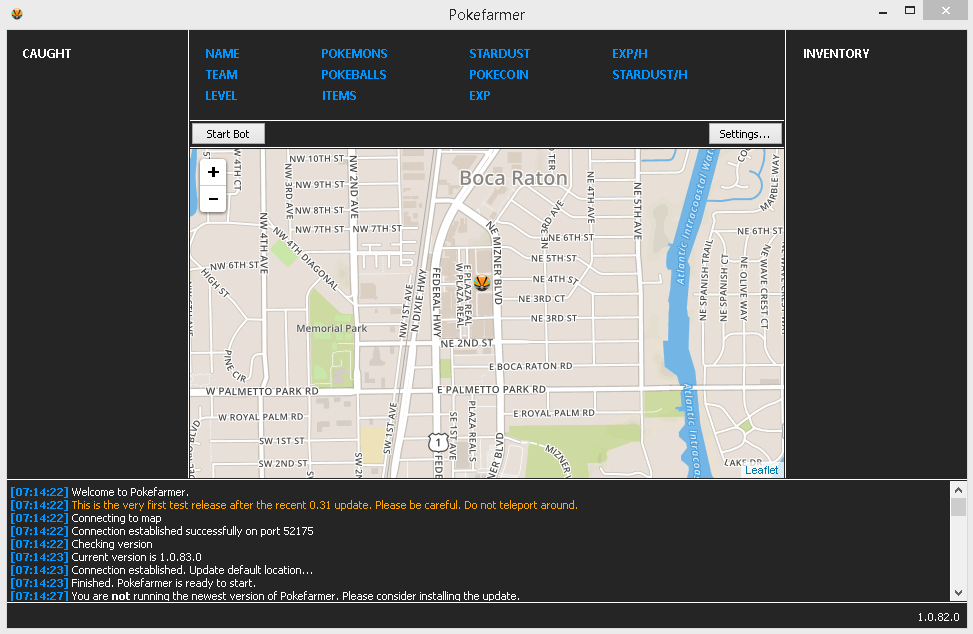Close the Pokefarmer window

[945, 11]
